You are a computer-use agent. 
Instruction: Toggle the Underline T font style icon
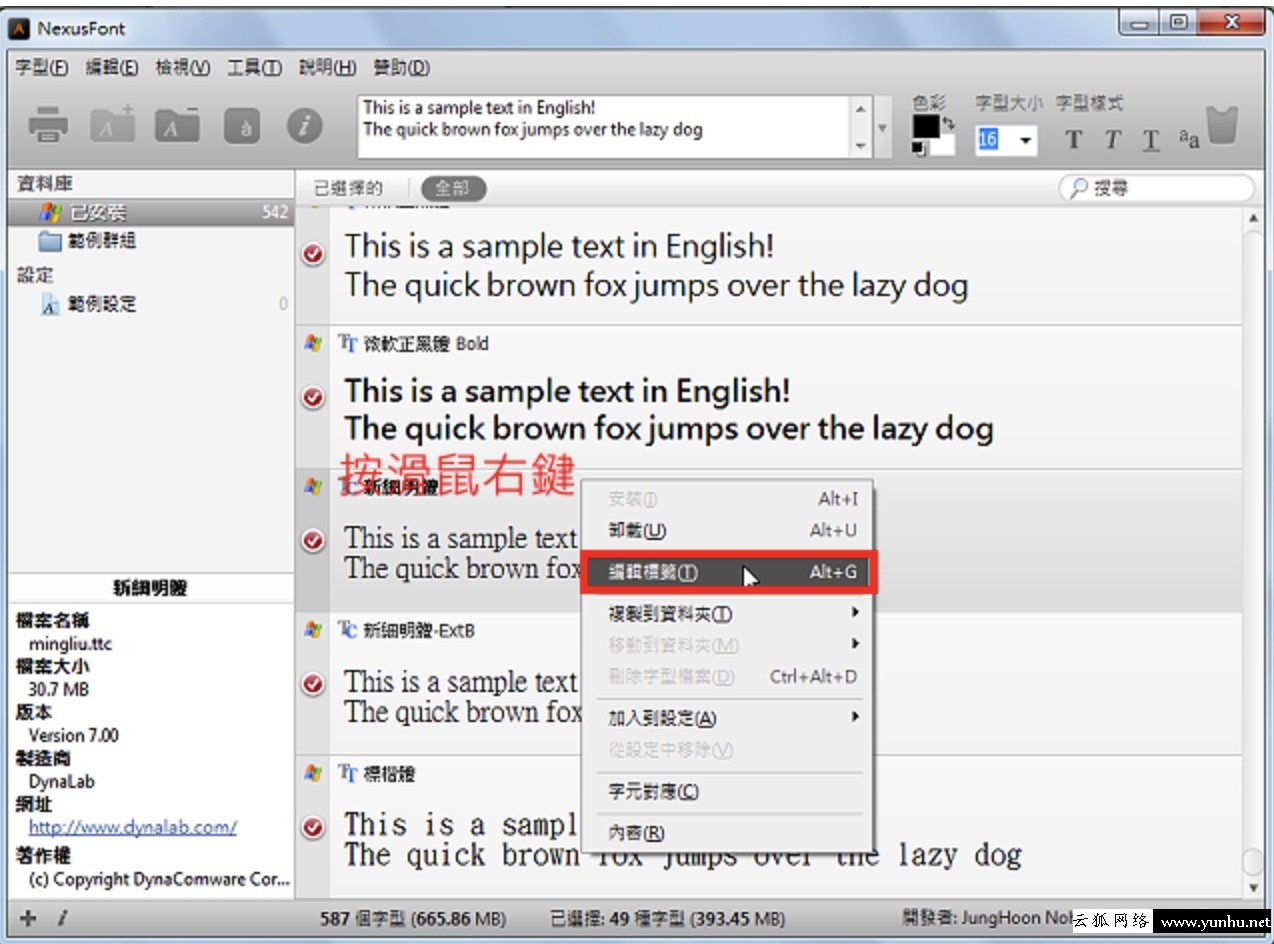click(1151, 140)
